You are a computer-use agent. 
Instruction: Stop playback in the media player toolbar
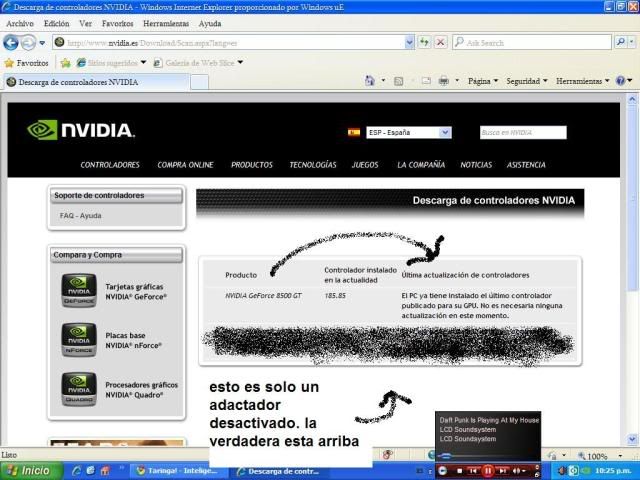tap(460, 471)
